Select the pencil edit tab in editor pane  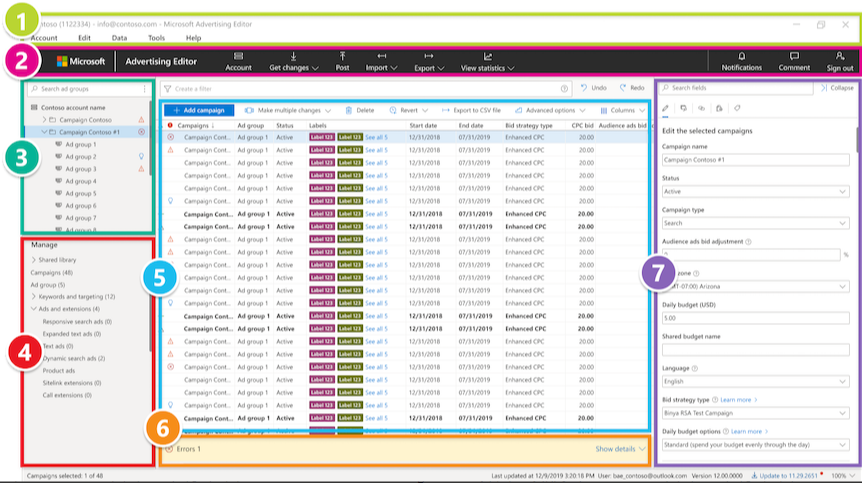(665, 108)
